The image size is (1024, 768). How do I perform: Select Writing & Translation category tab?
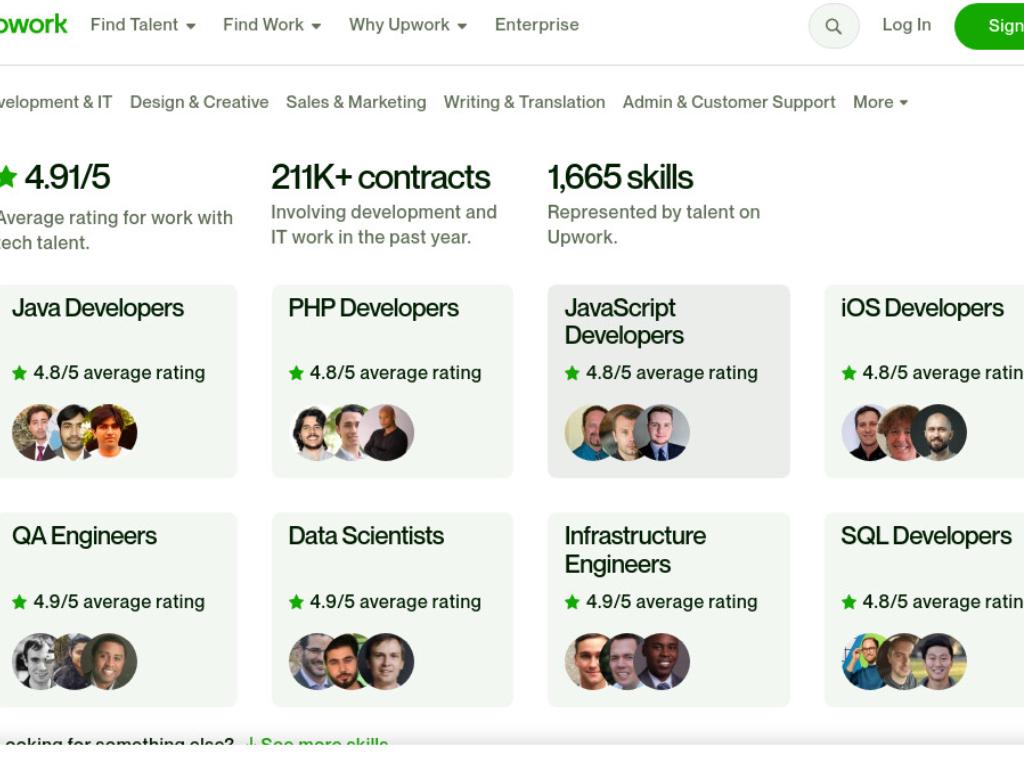coord(524,102)
